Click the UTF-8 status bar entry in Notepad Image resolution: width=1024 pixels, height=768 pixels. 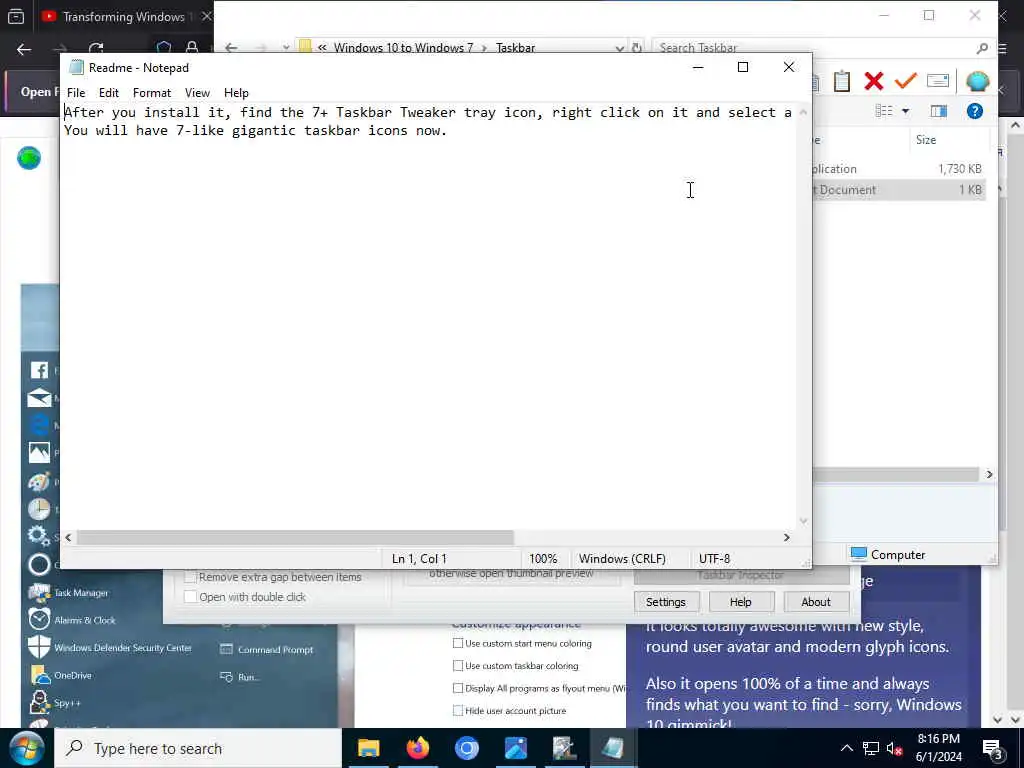(x=714, y=558)
